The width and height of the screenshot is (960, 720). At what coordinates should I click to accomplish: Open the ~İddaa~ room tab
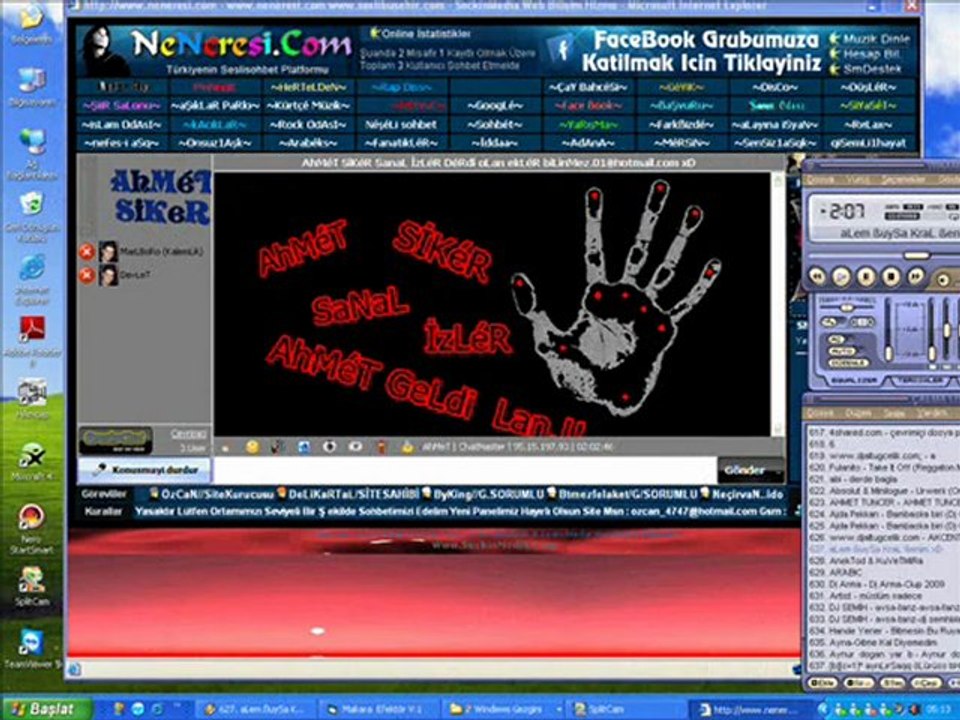click(495, 143)
